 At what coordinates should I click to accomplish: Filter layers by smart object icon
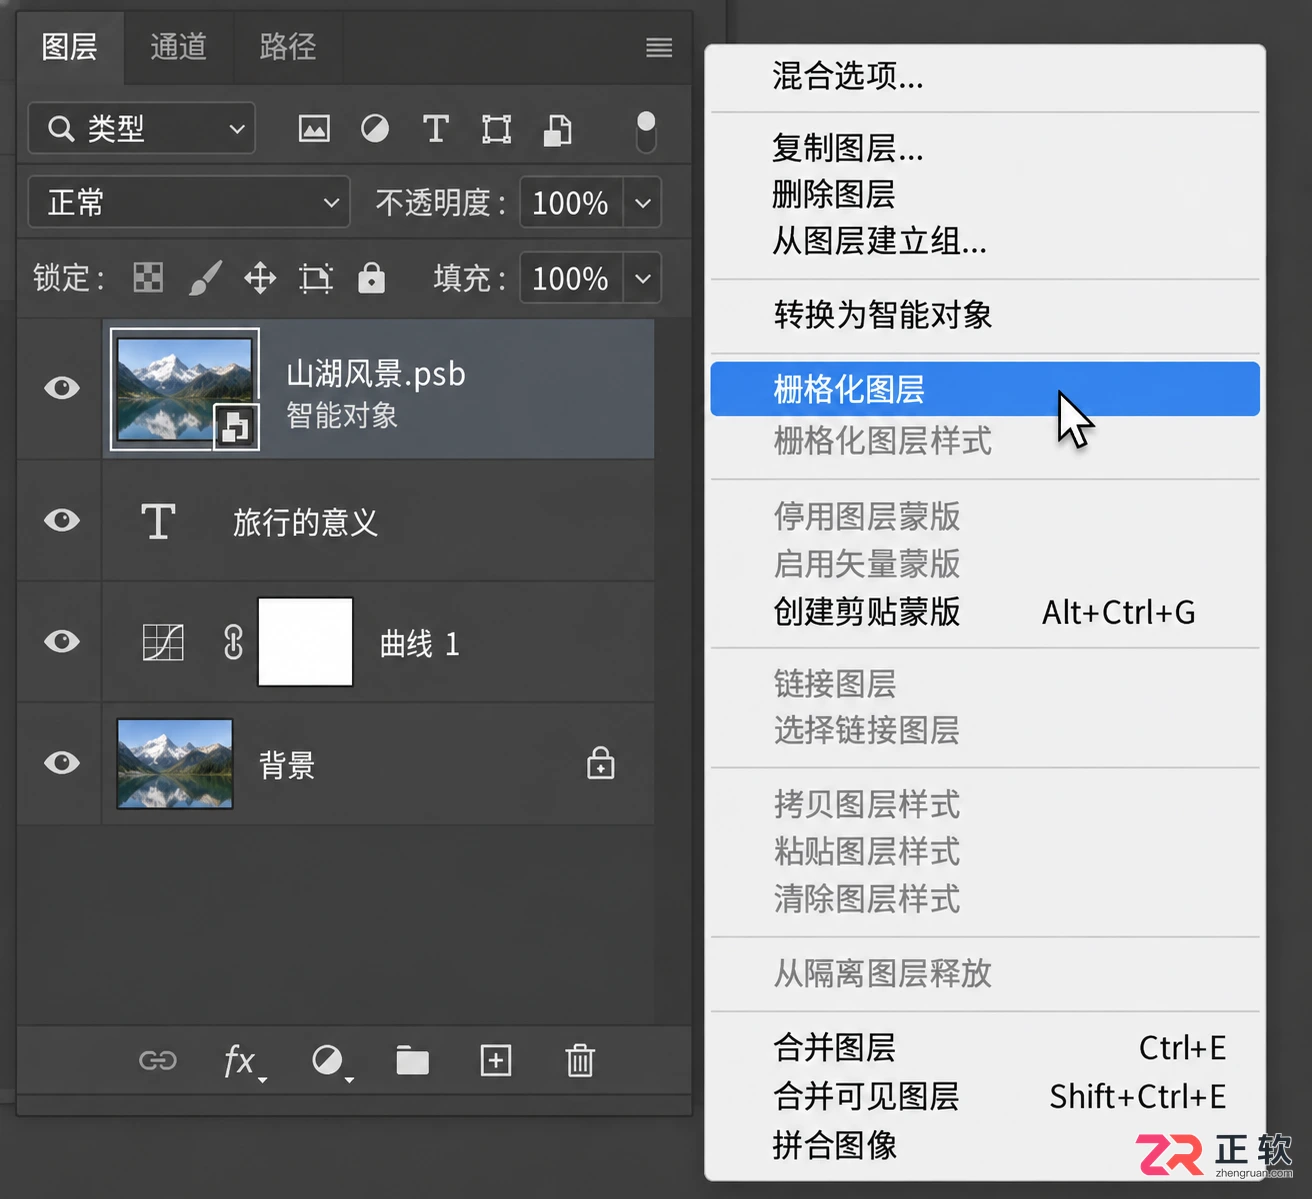click(x=557, y=130)
